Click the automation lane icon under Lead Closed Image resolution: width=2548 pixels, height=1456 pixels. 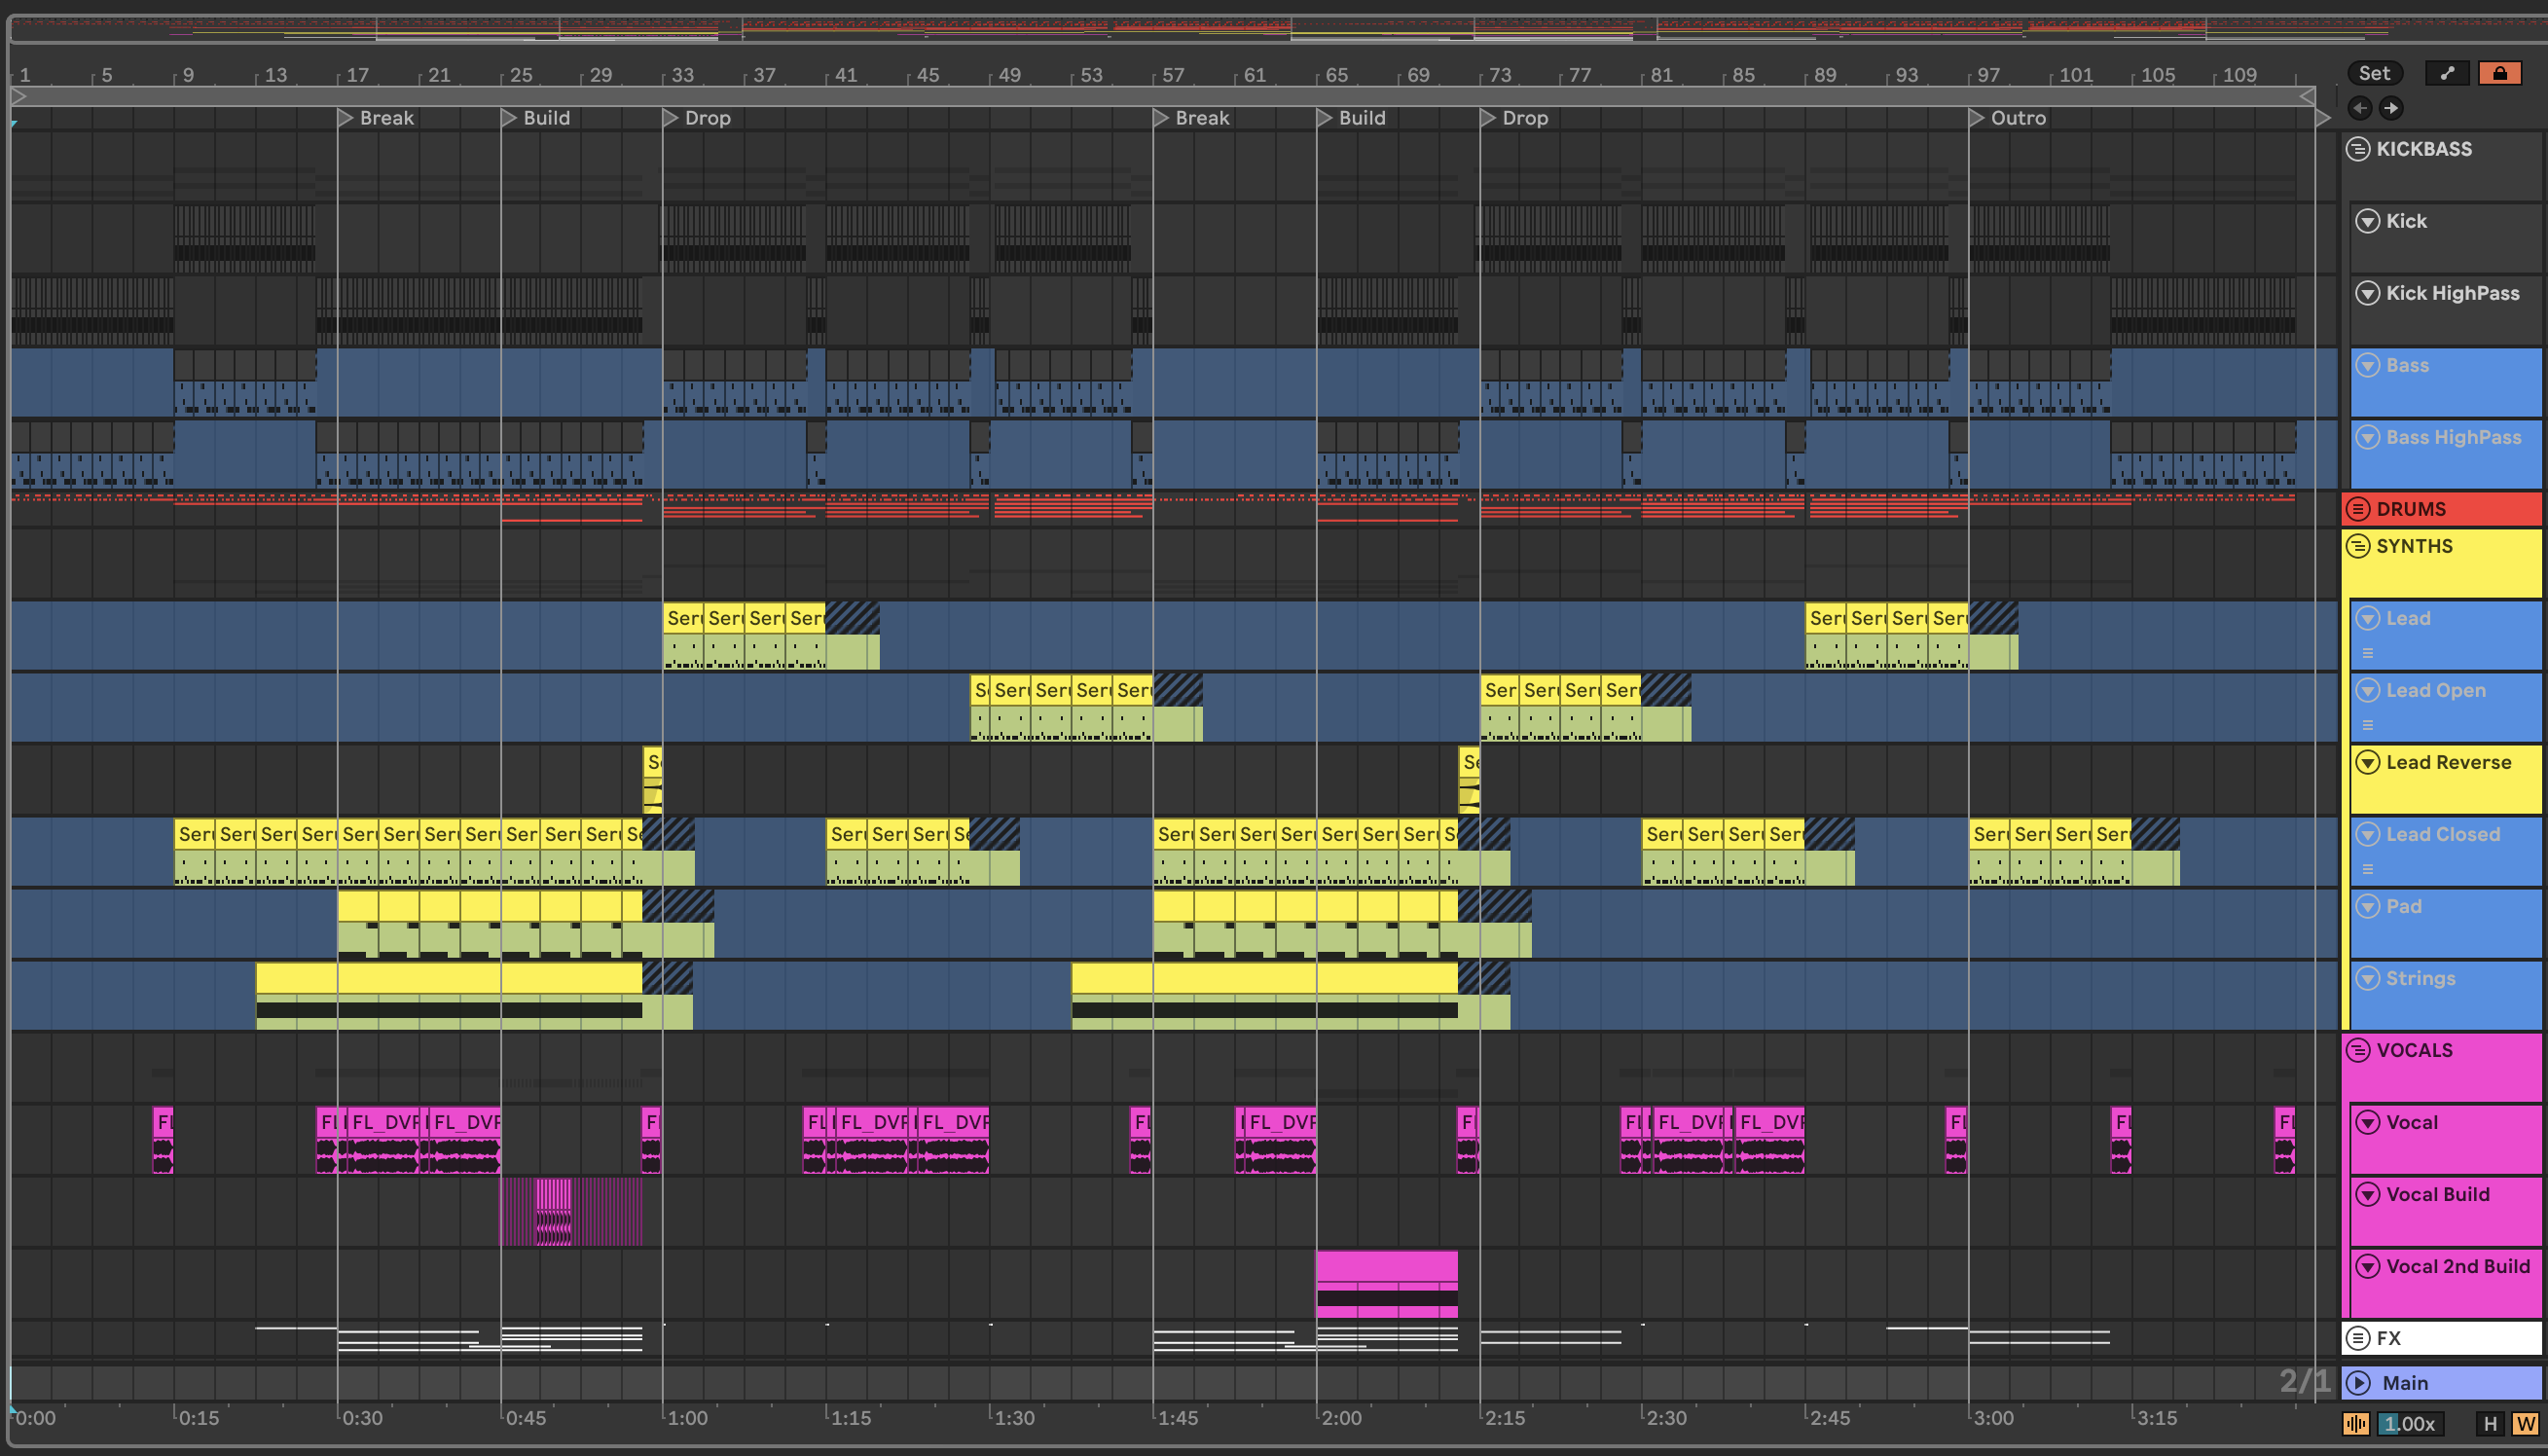(x=2367, y=869)
